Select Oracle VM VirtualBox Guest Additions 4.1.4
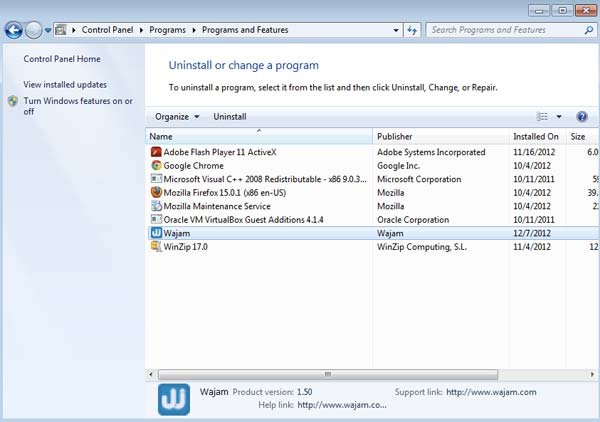 click(x=243, y=220)
